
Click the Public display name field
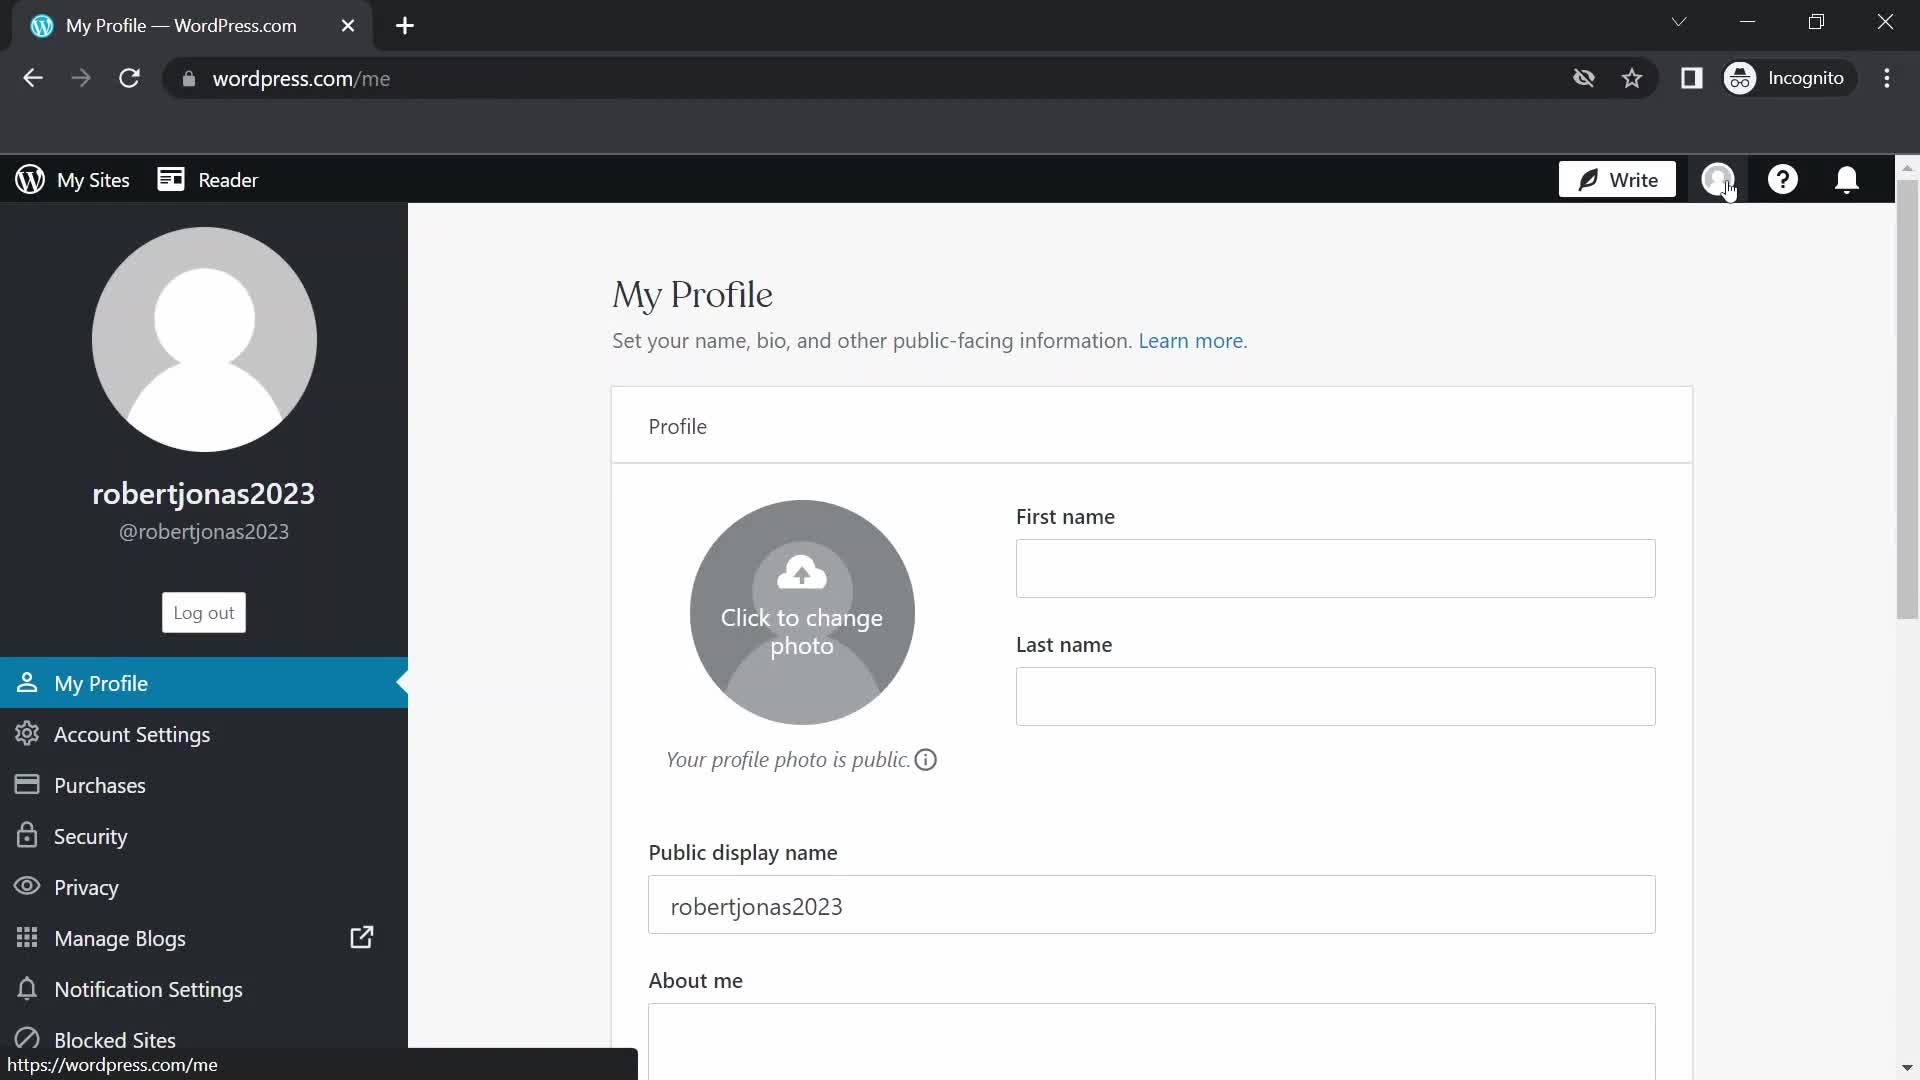pos(1150,906)
